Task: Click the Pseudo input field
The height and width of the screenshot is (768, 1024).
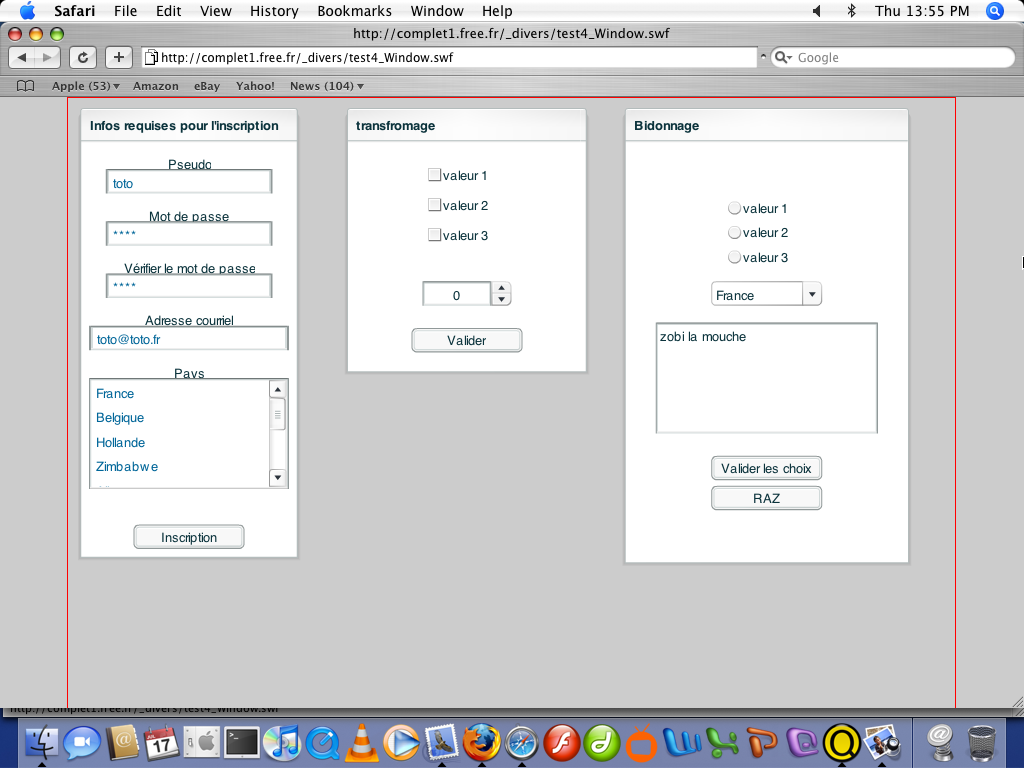Action: pyautogui.click(x=189, y=182)
